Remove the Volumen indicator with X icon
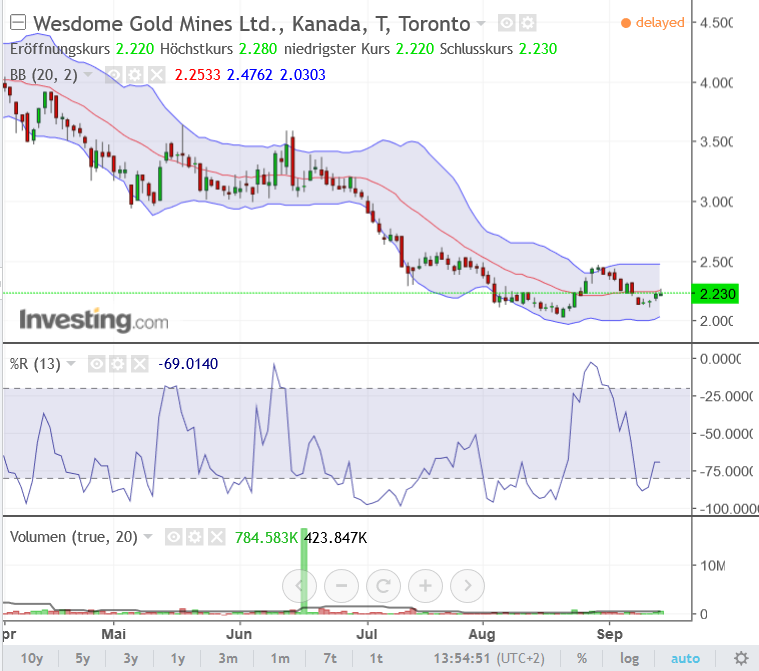Image resolution: width=759 pixels, height=671 pixels. coord(216,536)
